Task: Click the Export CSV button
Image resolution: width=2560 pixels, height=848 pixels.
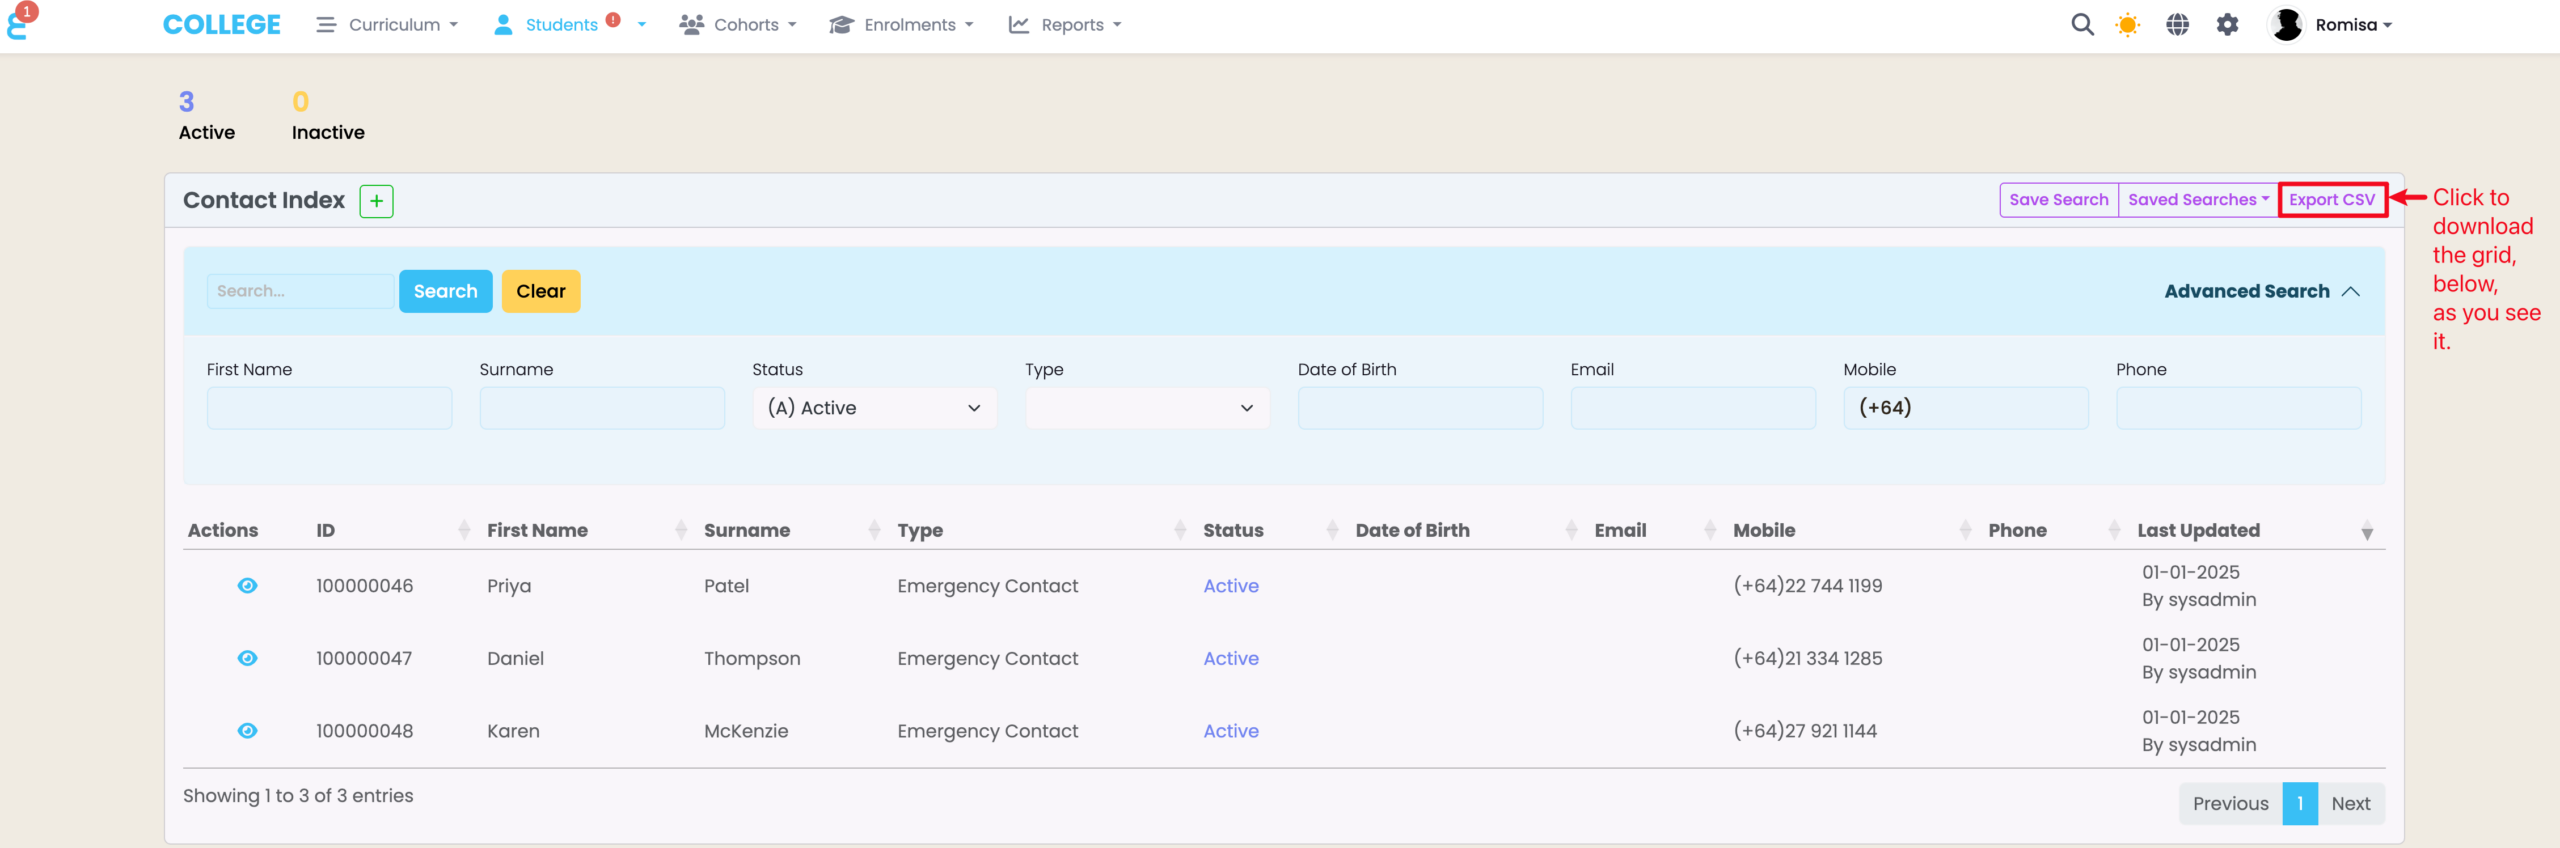Action: click(x=2331, y=200)
